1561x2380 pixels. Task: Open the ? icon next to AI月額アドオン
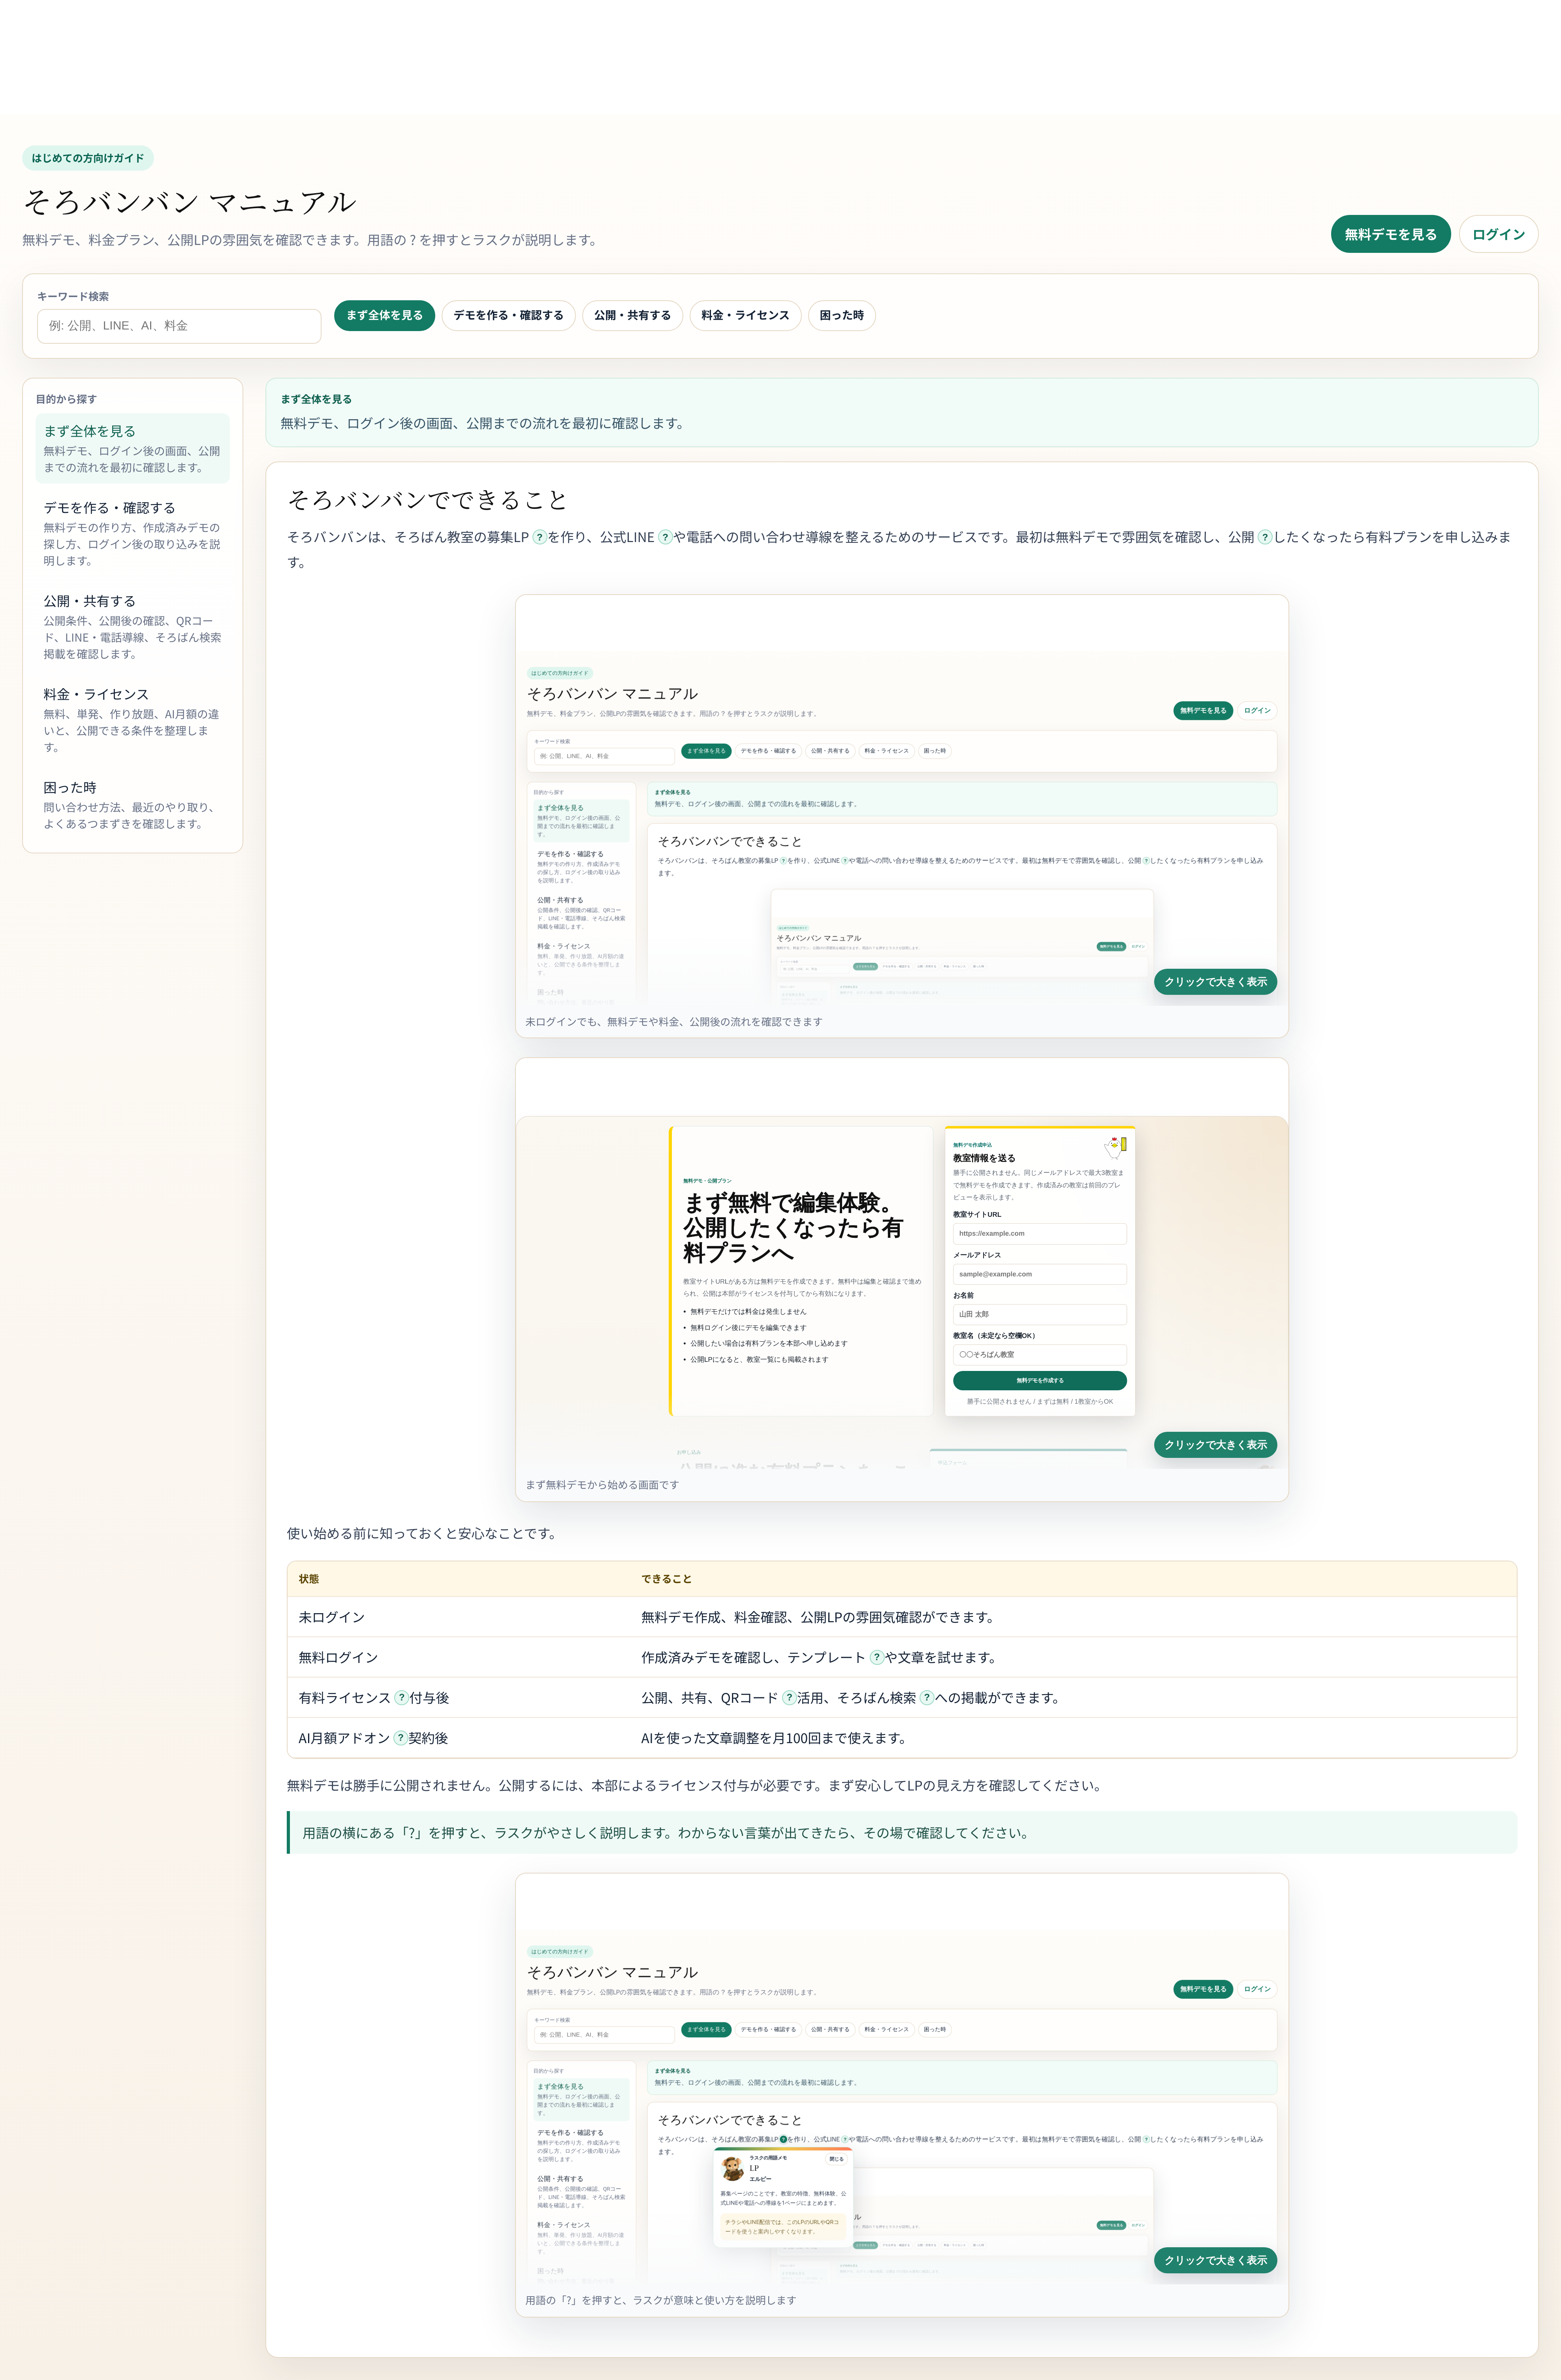[400, 1738]
